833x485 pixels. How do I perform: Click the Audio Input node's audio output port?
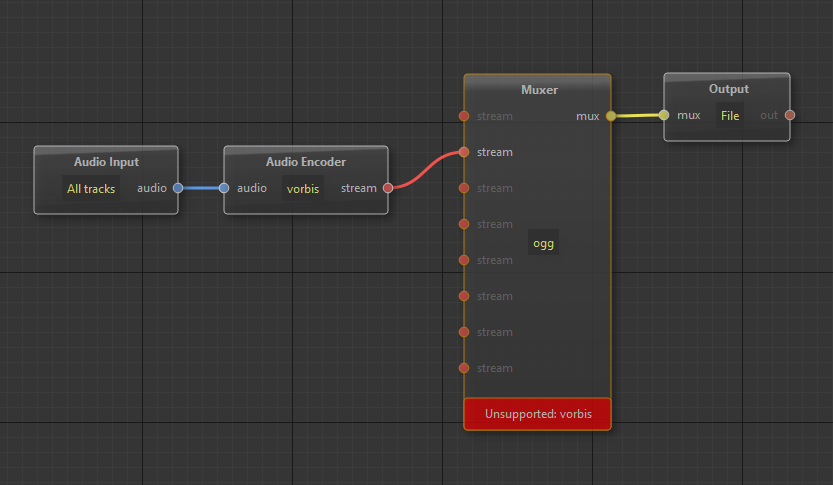pyautogui.click(x=178, y=188)
